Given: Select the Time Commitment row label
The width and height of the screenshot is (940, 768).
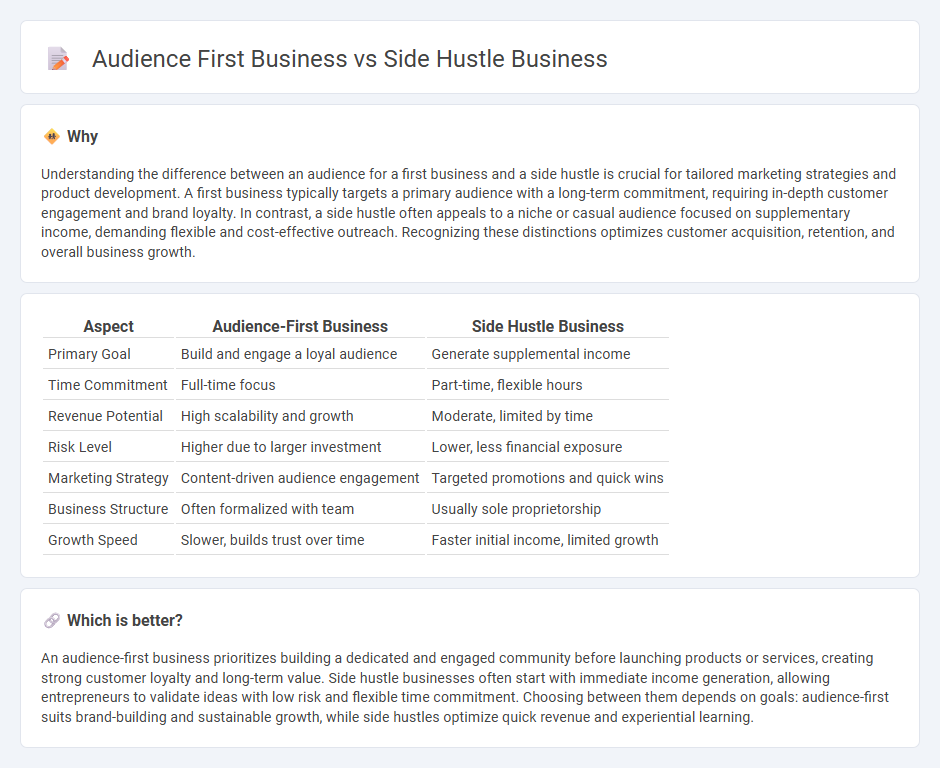Looking at the screenshot, I should 109,385.
